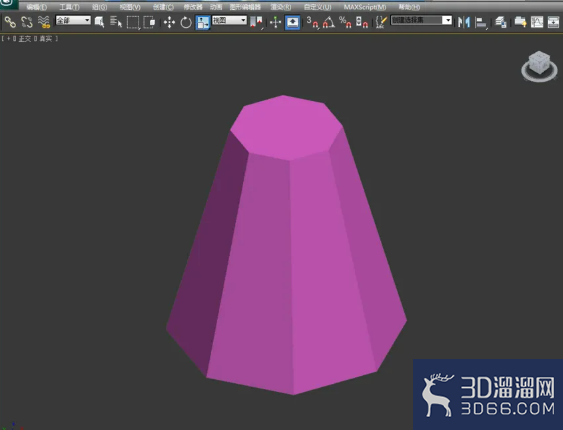The width and height of the screenshot is (563, 430).
Task: Open the 动画 menu
Action: click(x=216, y=7)
